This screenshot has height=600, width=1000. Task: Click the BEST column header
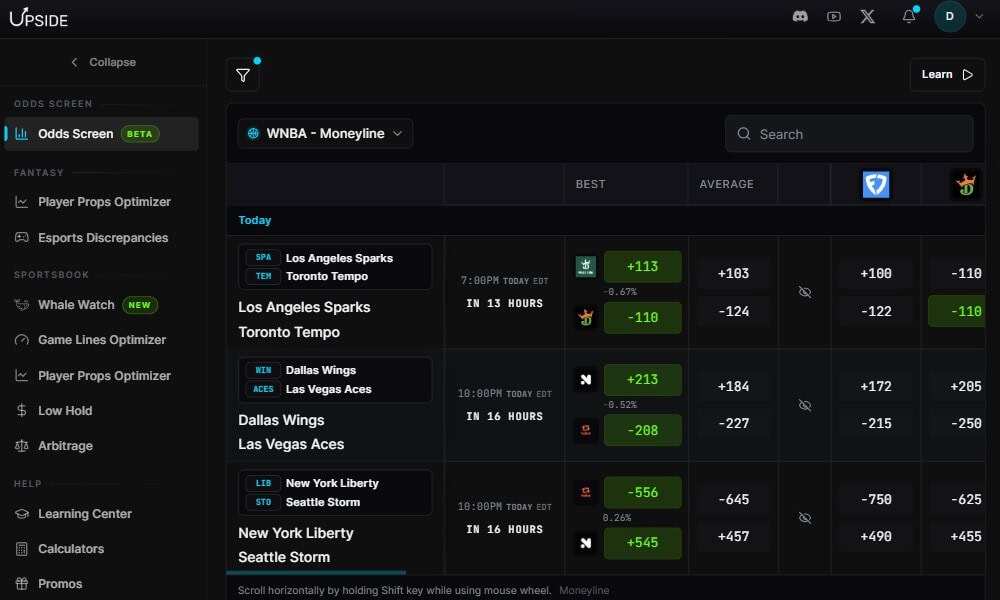(x=591, y=184)
